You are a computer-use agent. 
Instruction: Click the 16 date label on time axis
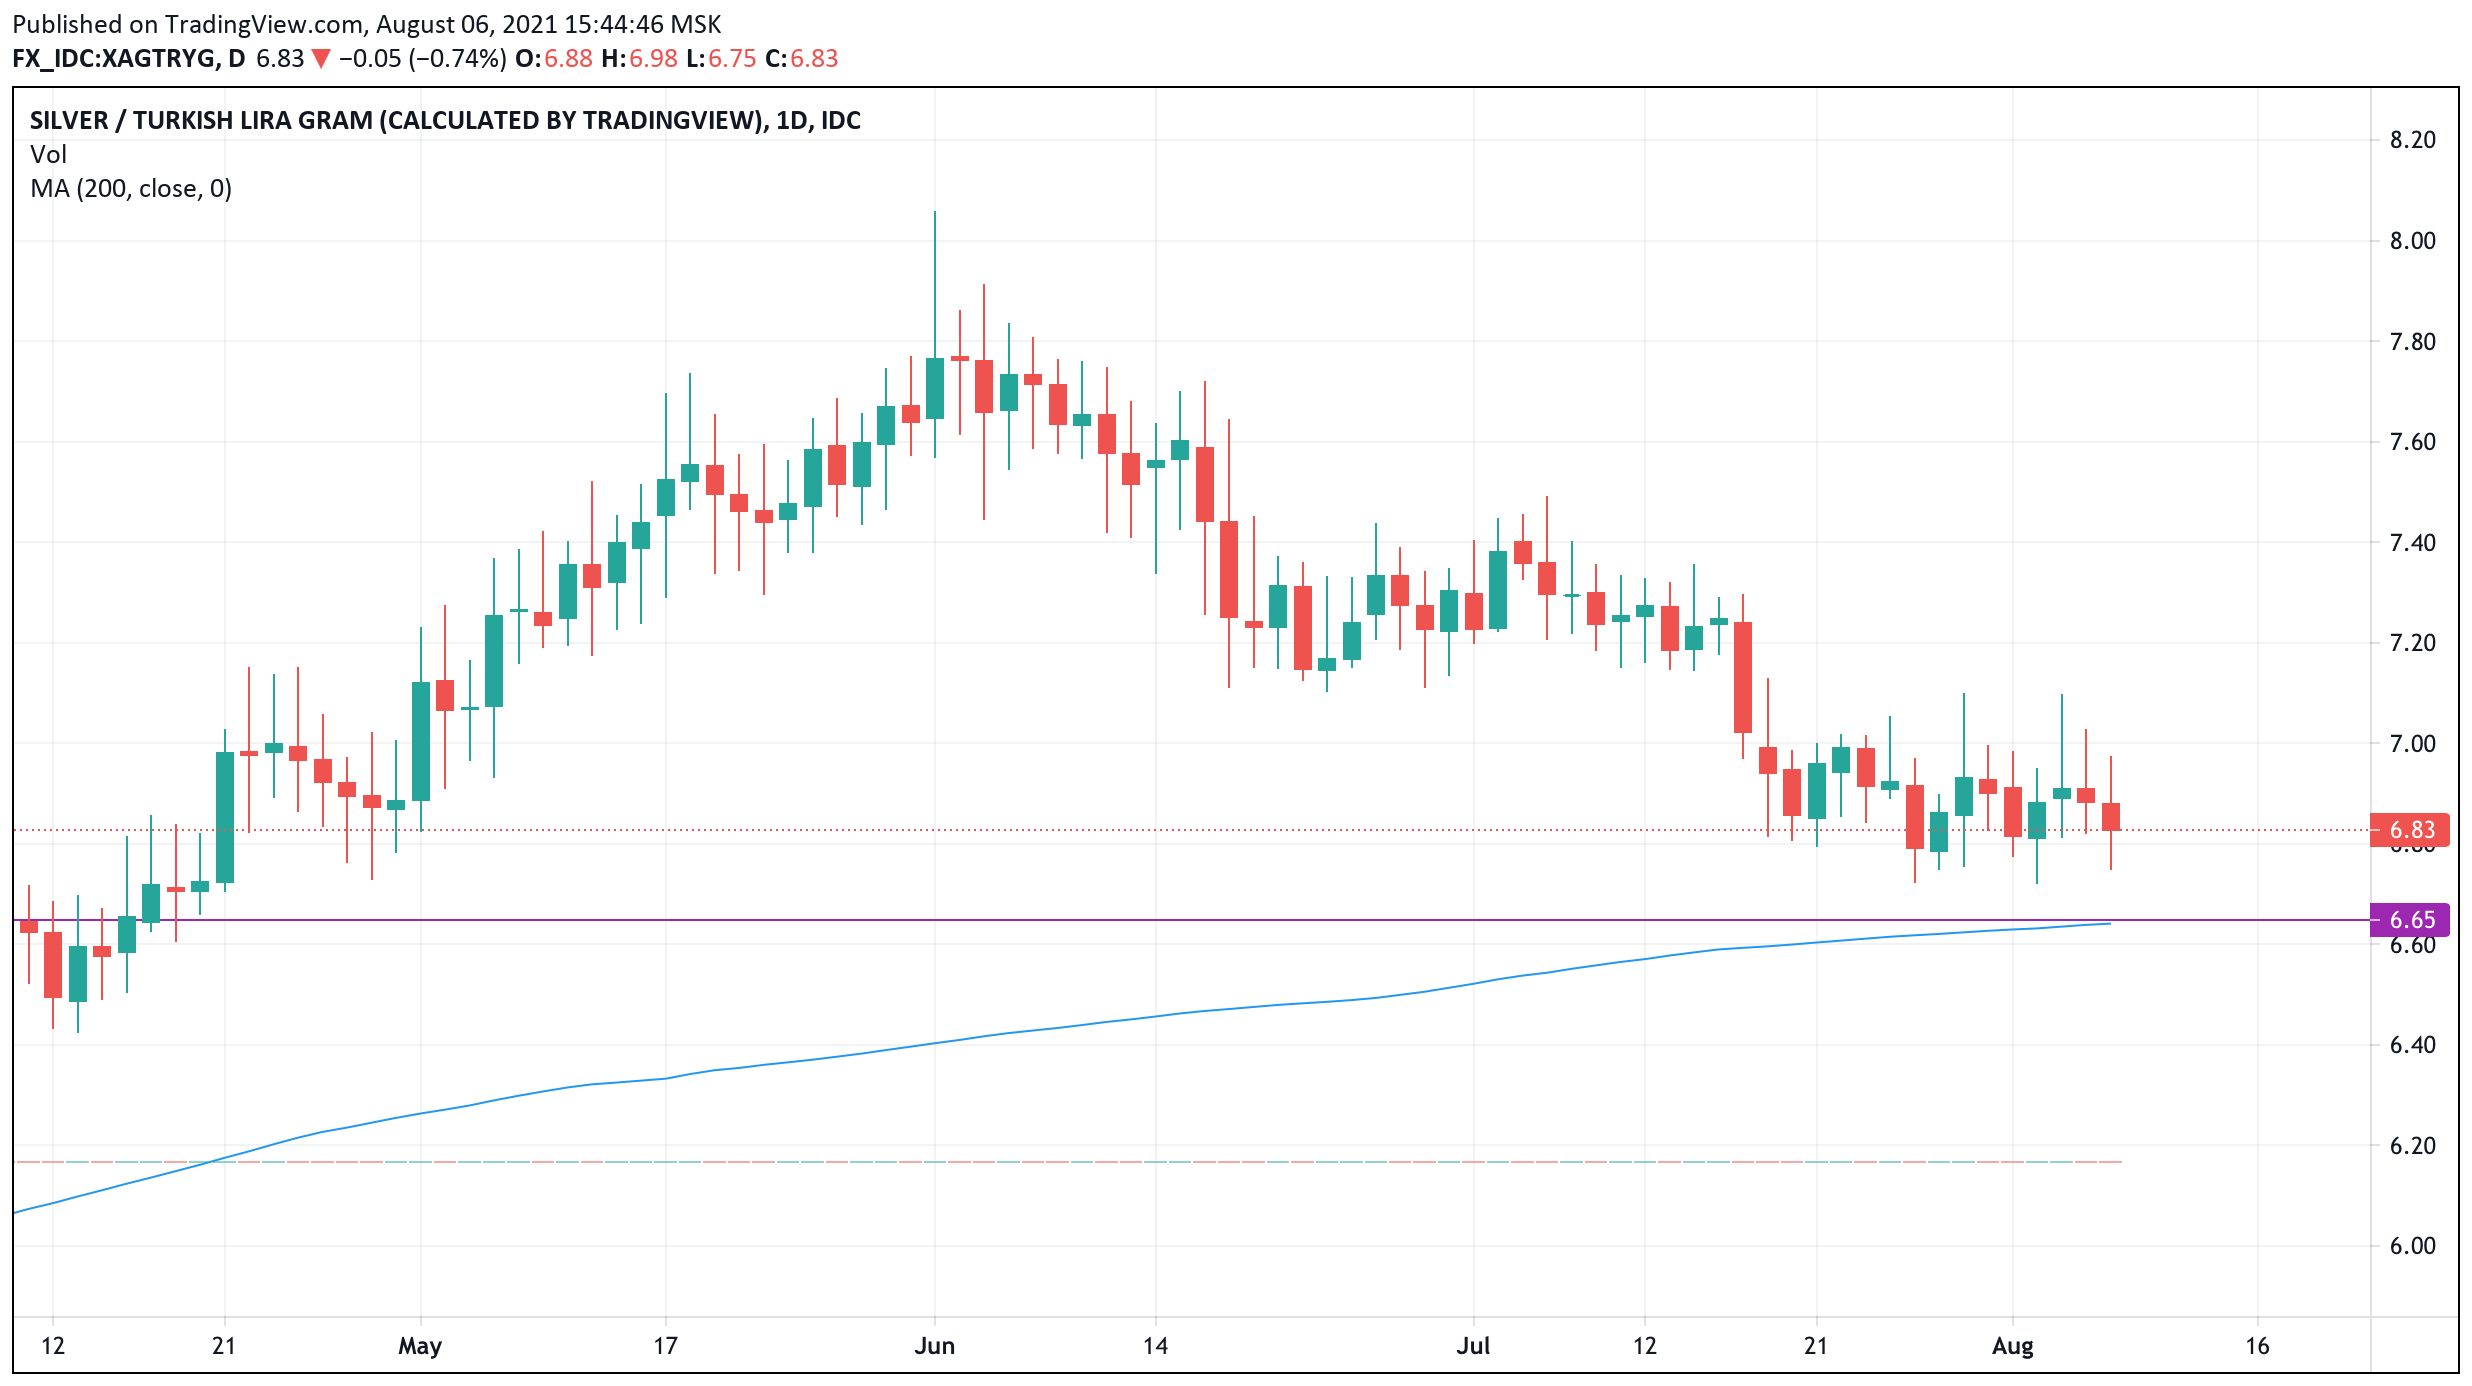click(x=2258, y=1346)
